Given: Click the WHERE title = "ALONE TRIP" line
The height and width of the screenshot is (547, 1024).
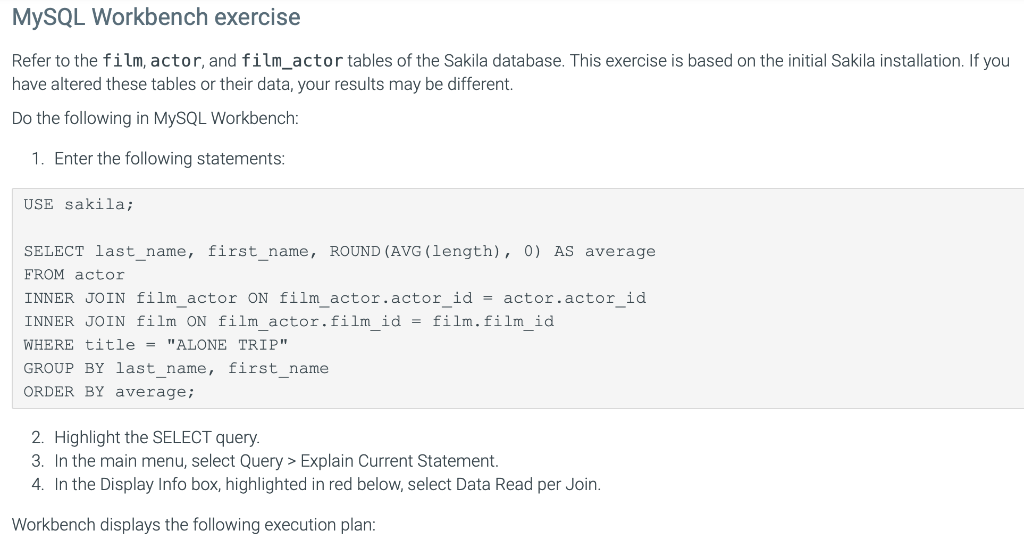Looking at the screenshot, I should [156, 345].
